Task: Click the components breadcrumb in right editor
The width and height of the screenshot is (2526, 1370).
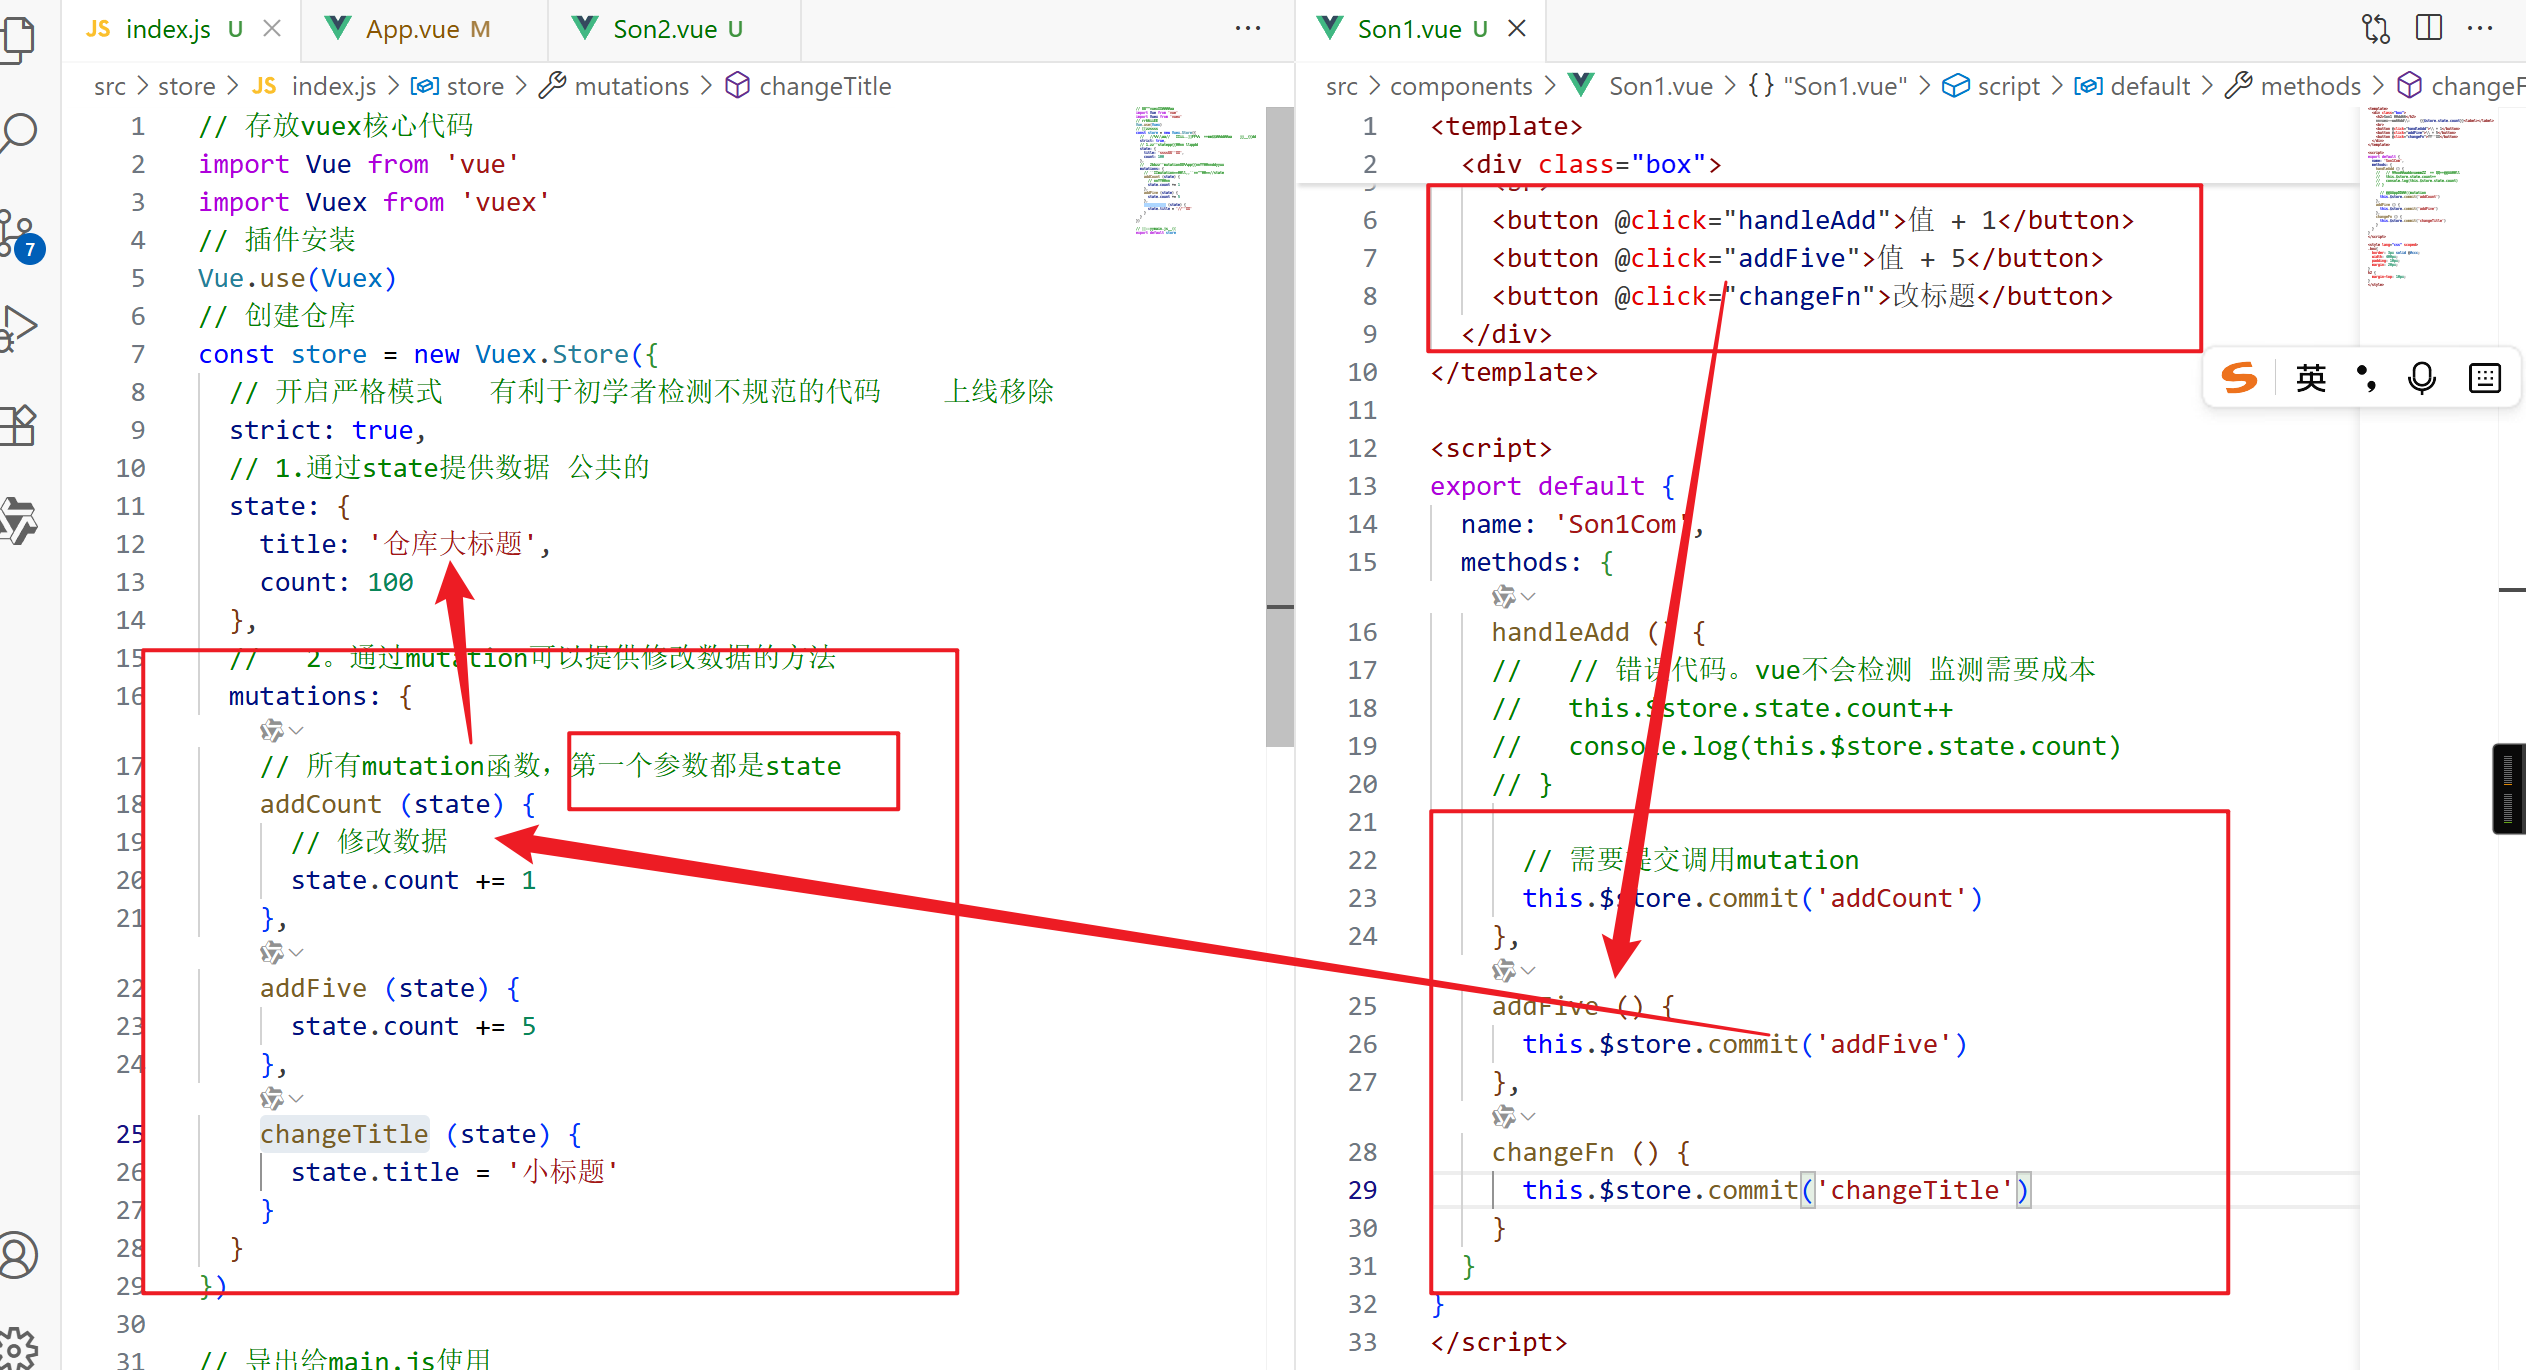Action: click(1460, 86)
